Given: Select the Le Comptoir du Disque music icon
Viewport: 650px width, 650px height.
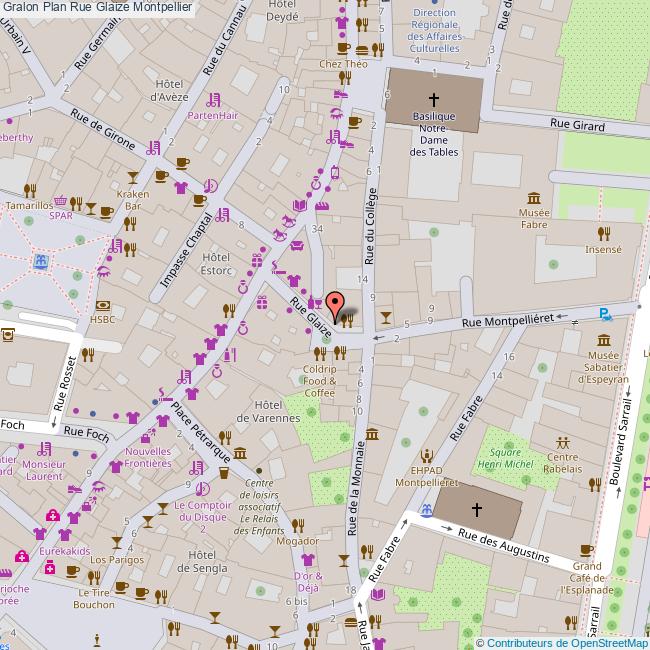Looking at the screenshot, I should (x=203, y=489).
